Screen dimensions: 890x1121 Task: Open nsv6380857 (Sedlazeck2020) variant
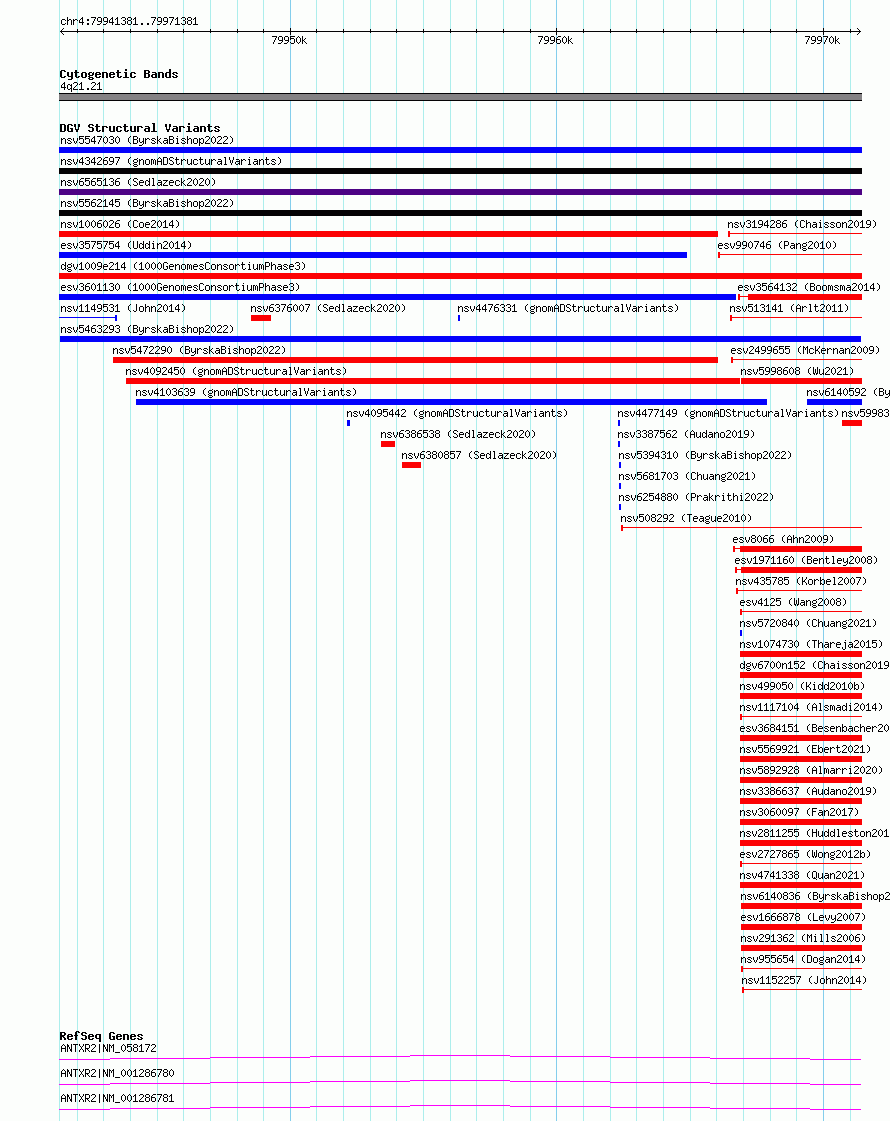click(479, 455)
